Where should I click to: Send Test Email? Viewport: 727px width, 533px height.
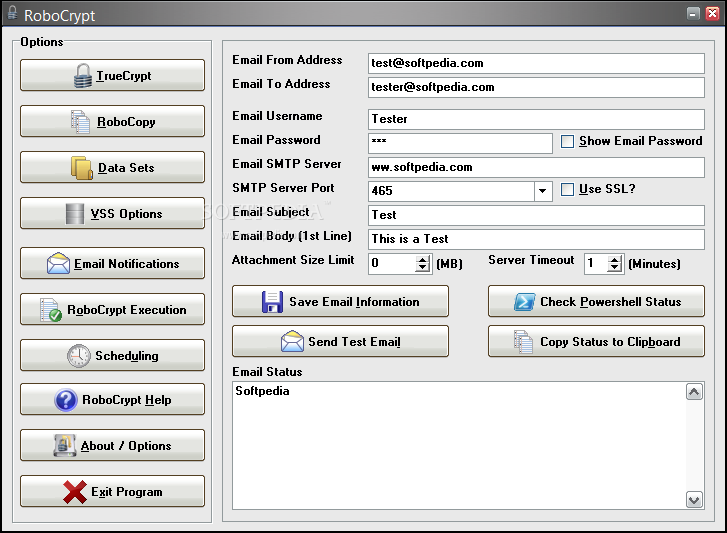(340, 341)
